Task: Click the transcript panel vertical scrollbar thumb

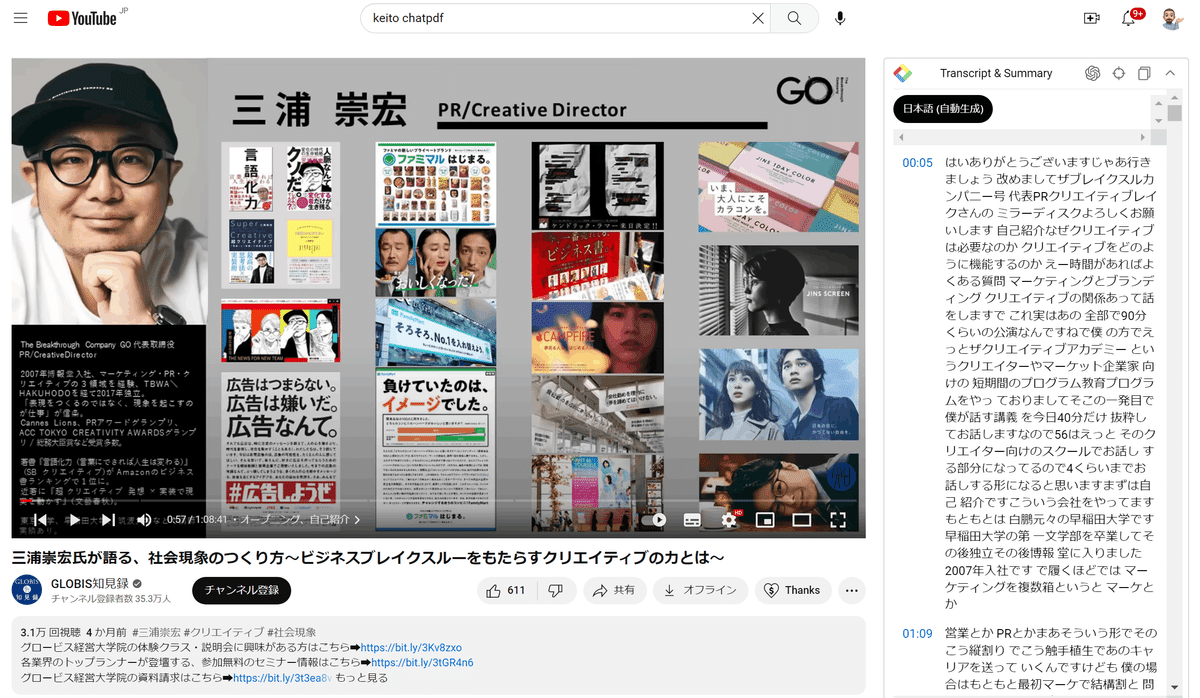Action: (x=1175, y=113)
